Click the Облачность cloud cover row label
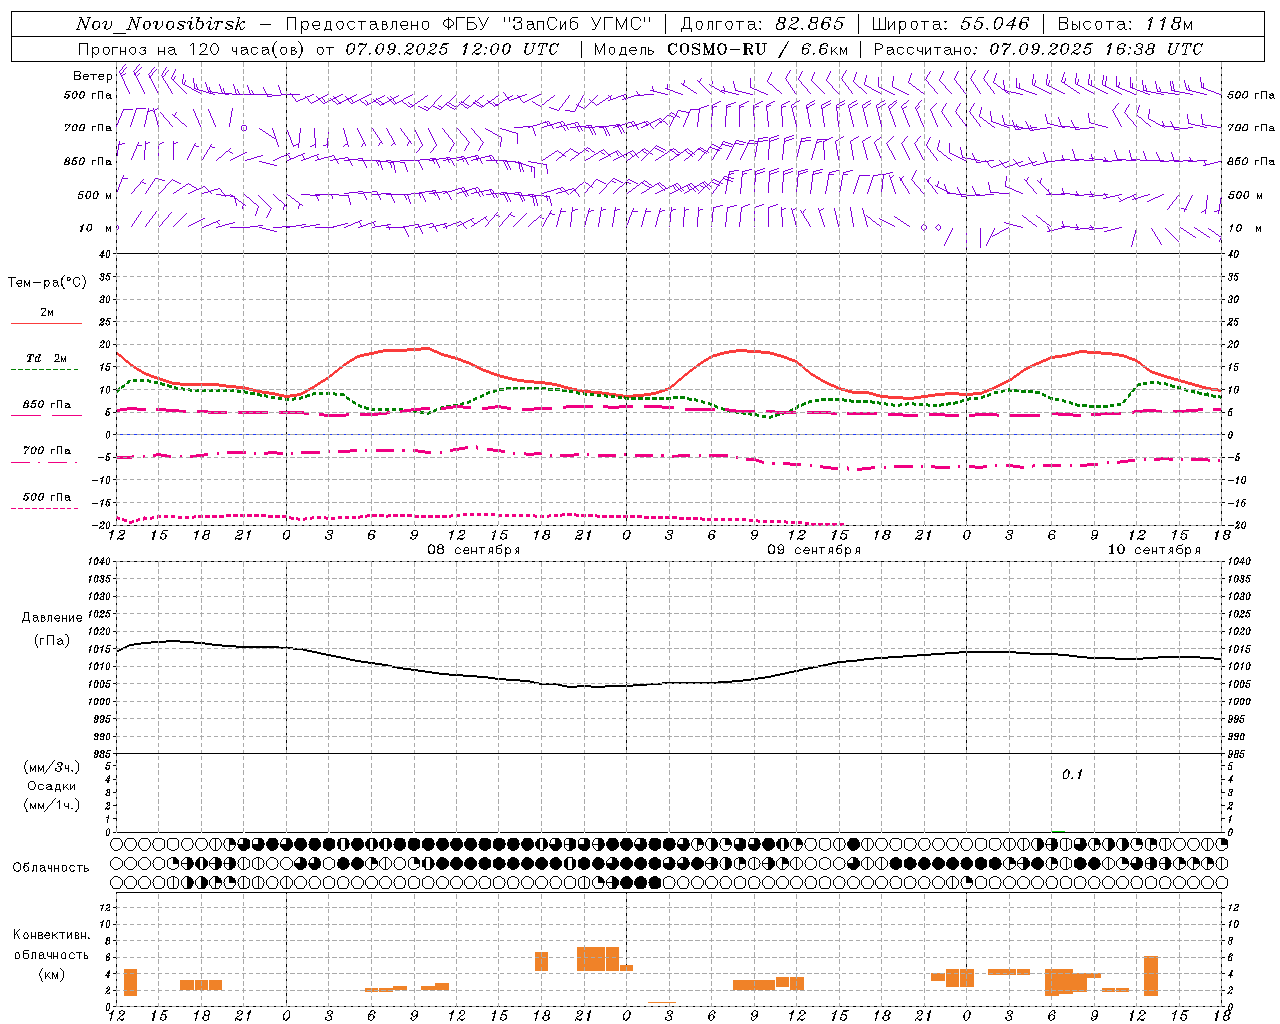This screenshot has height=1024, width=1280. [x=51, y=868]
